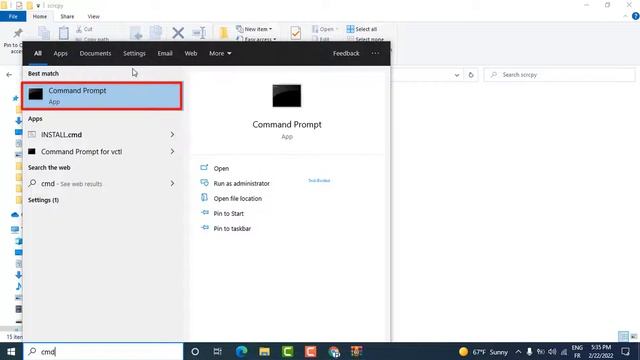
Task: Open search panel ellipsis options
Action: 375,53
